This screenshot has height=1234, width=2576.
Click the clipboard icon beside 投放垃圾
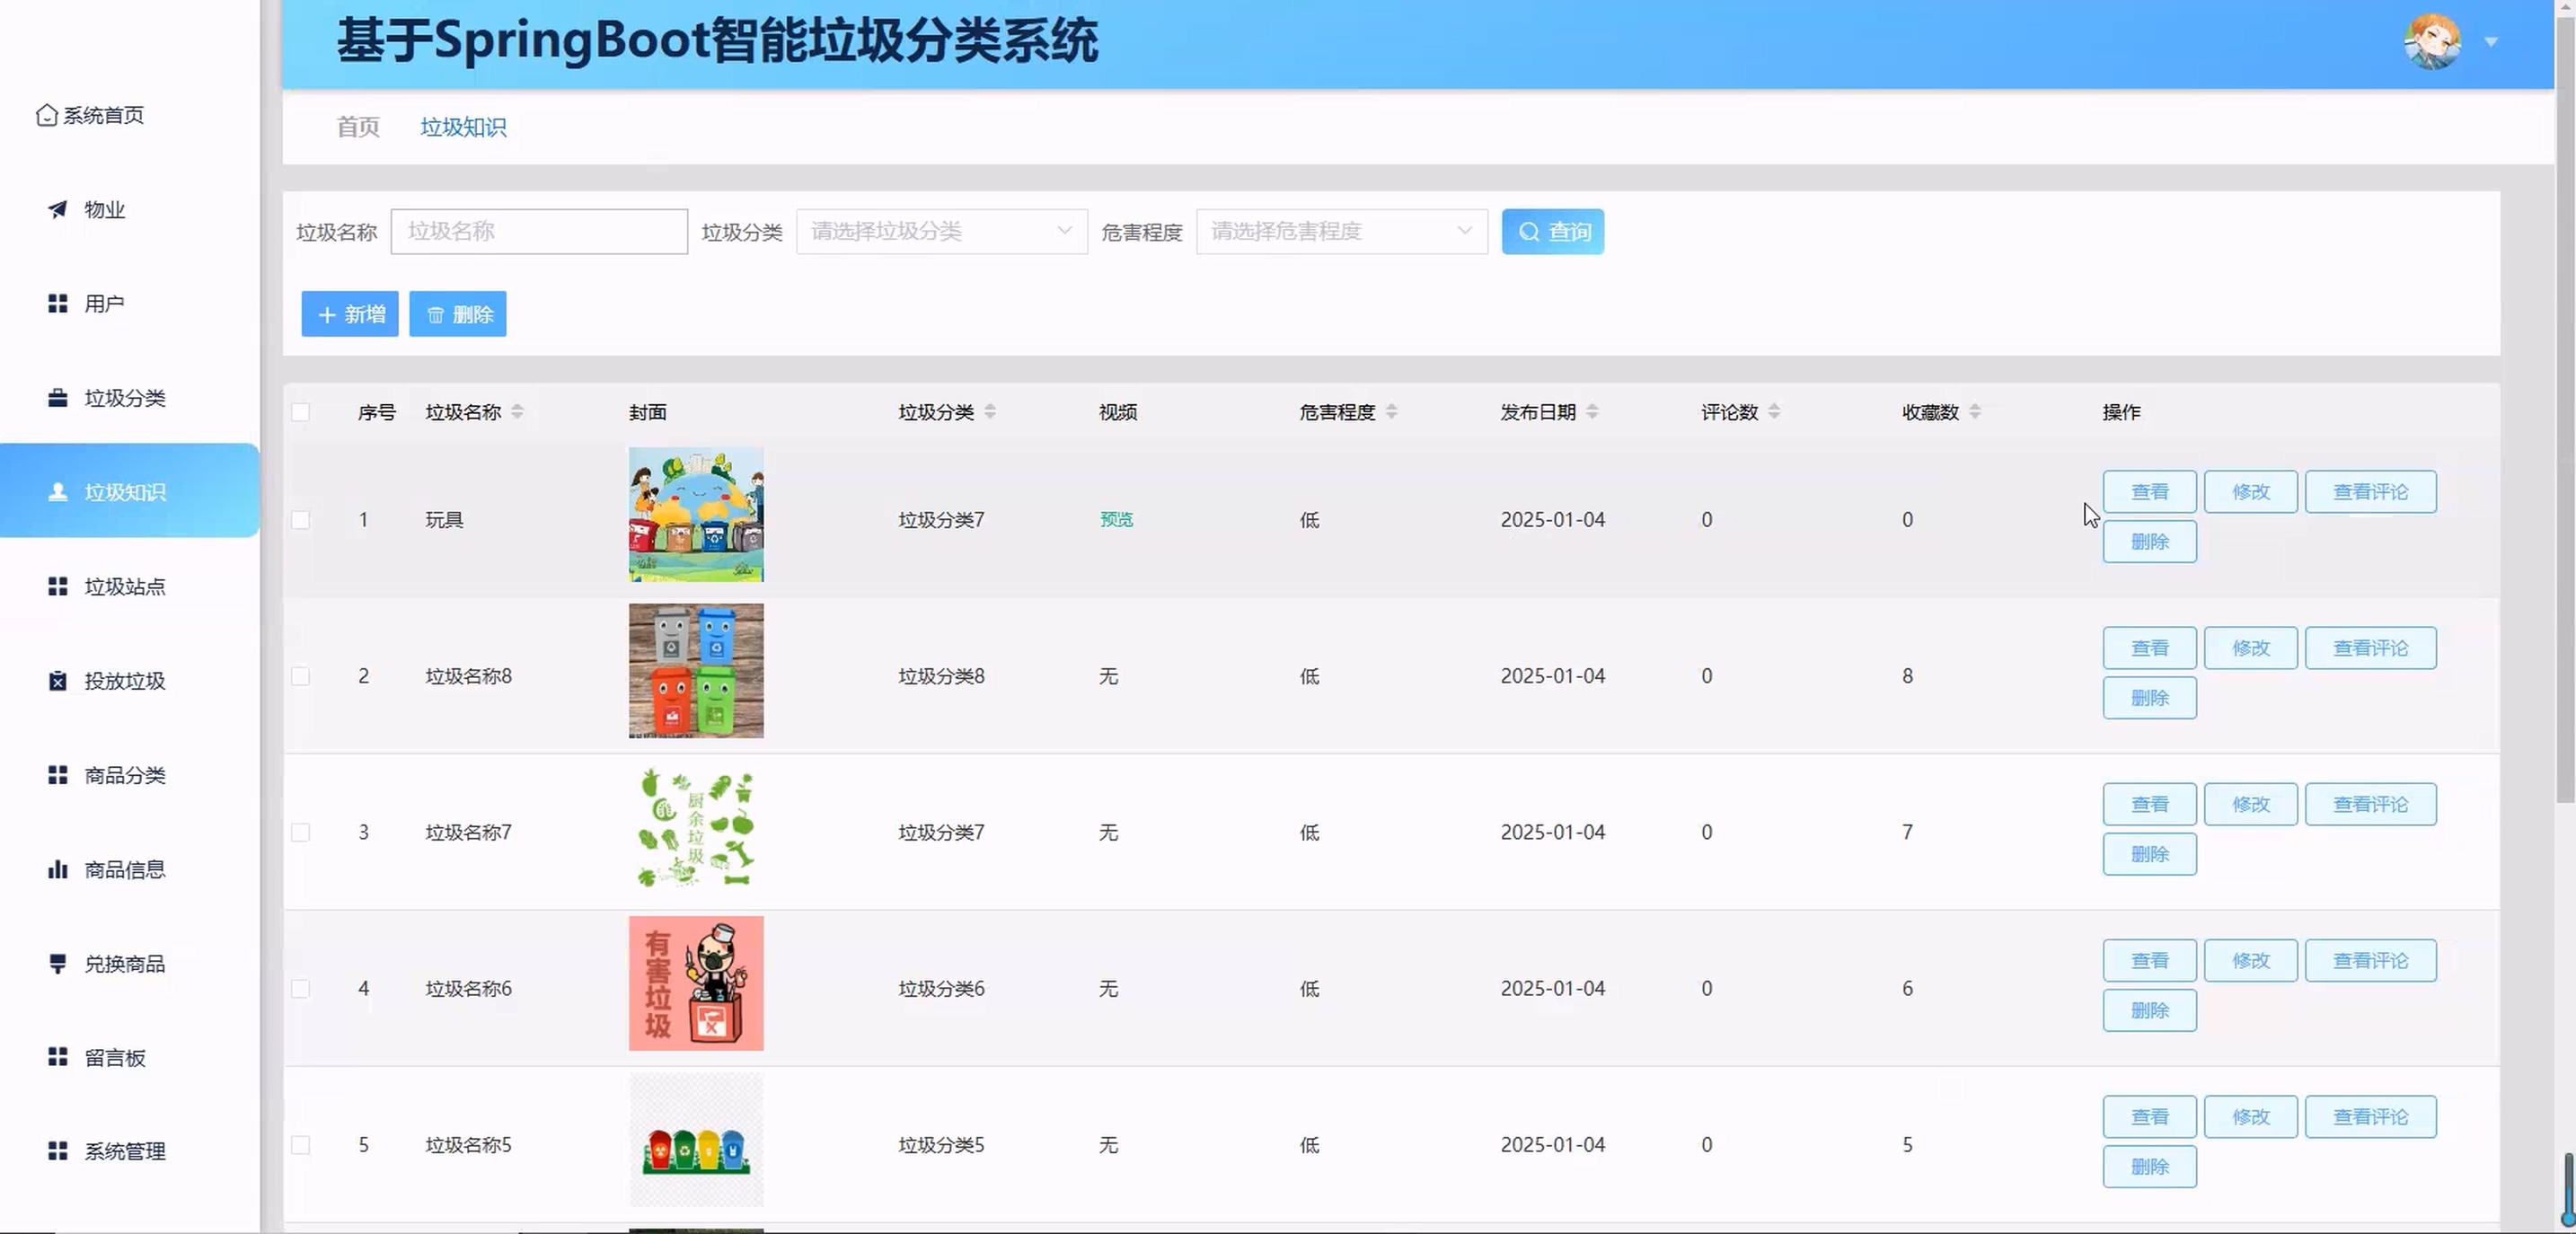58,681
